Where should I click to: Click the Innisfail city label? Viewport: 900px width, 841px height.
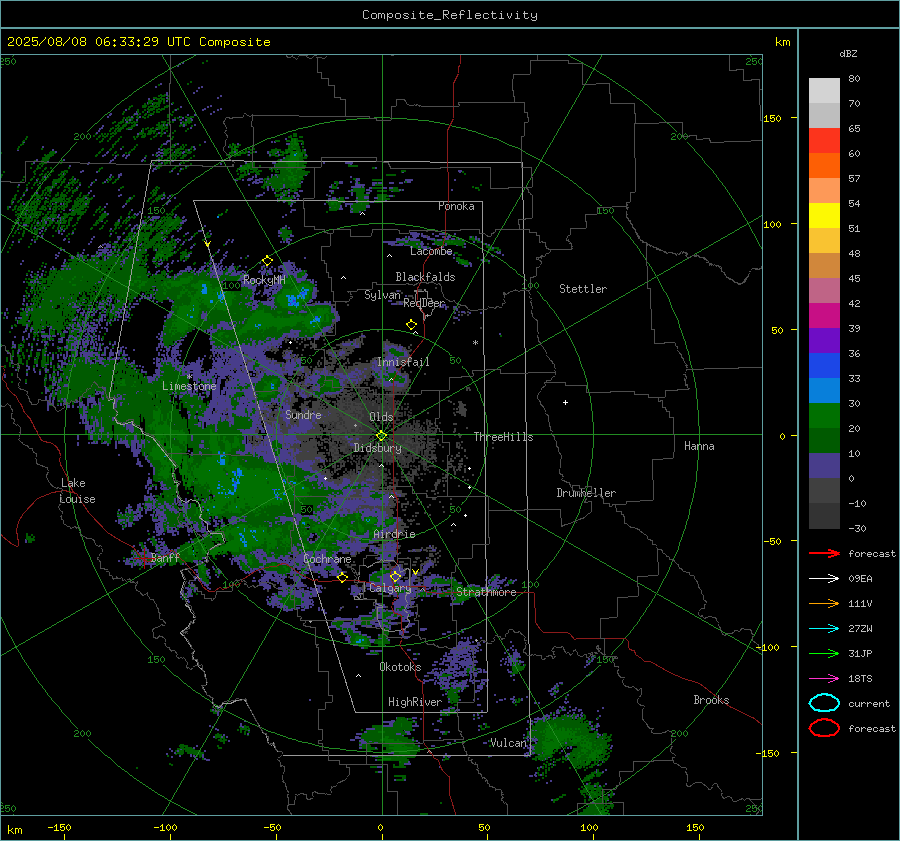pos(403,362)
